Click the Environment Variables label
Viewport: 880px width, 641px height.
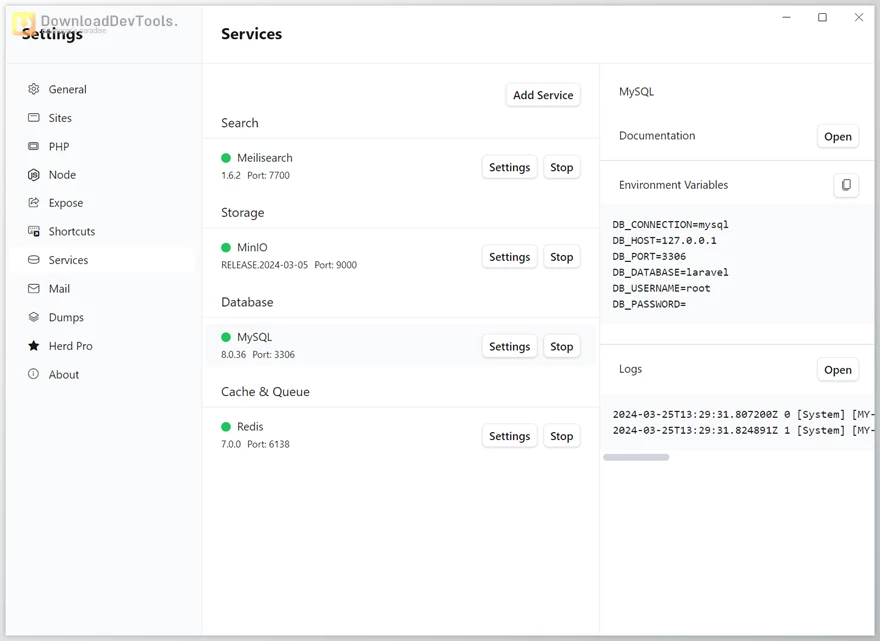(x=673, y=185)
